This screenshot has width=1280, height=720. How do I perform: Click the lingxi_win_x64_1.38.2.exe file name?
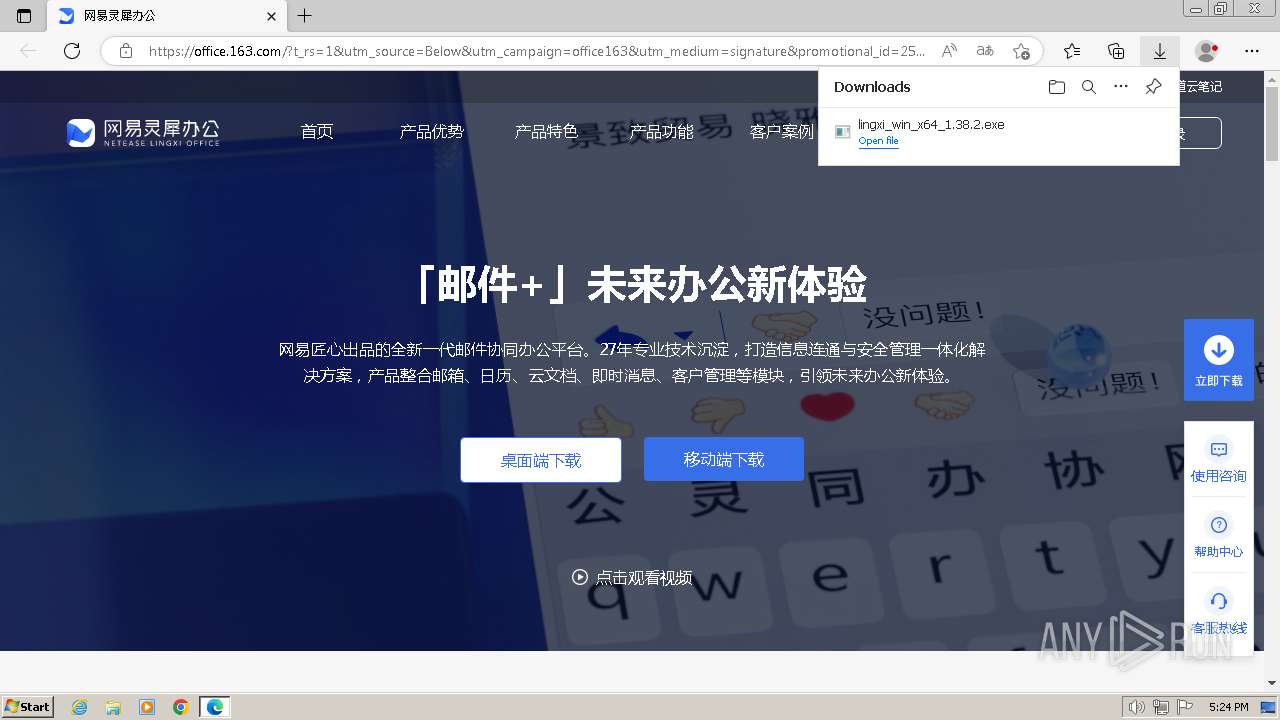[x=931, y=125]
